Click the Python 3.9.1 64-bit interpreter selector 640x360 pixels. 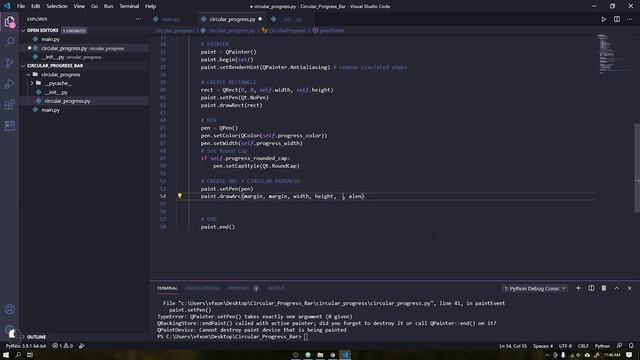26,346
